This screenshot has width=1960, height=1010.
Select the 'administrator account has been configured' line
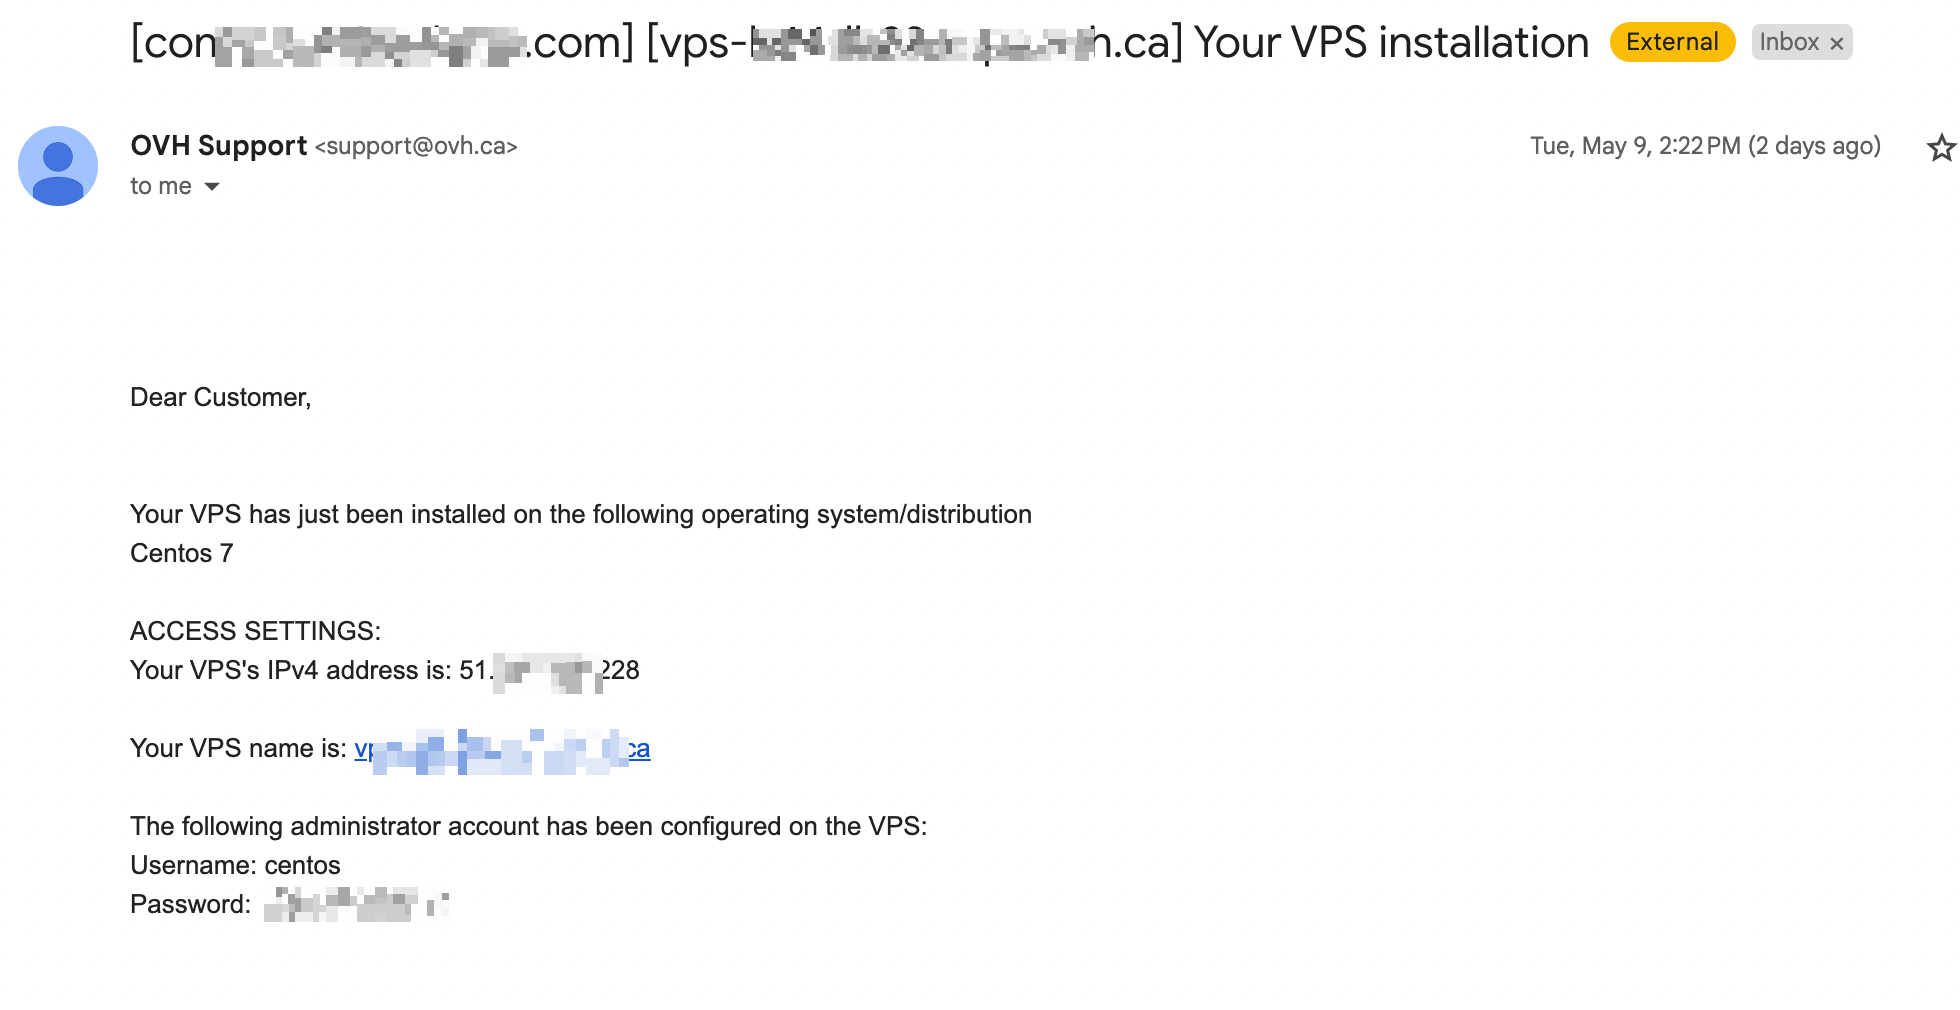coord(529,826)
